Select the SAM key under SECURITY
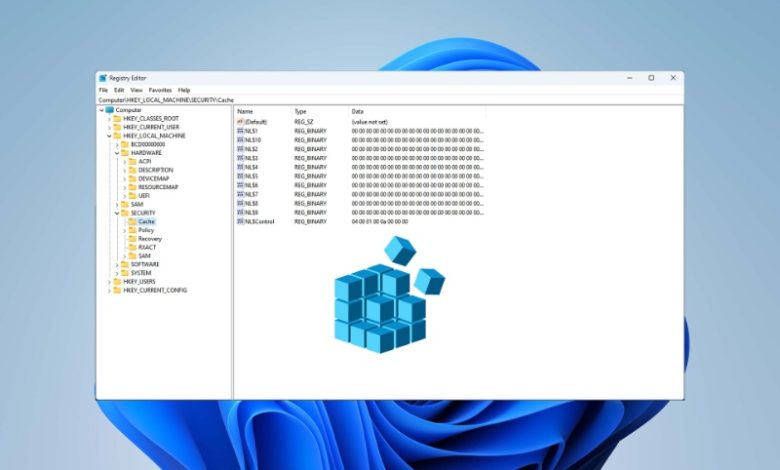Image resolution: width=780 pixels, height=470 pixels. click(x=144, y=256)
